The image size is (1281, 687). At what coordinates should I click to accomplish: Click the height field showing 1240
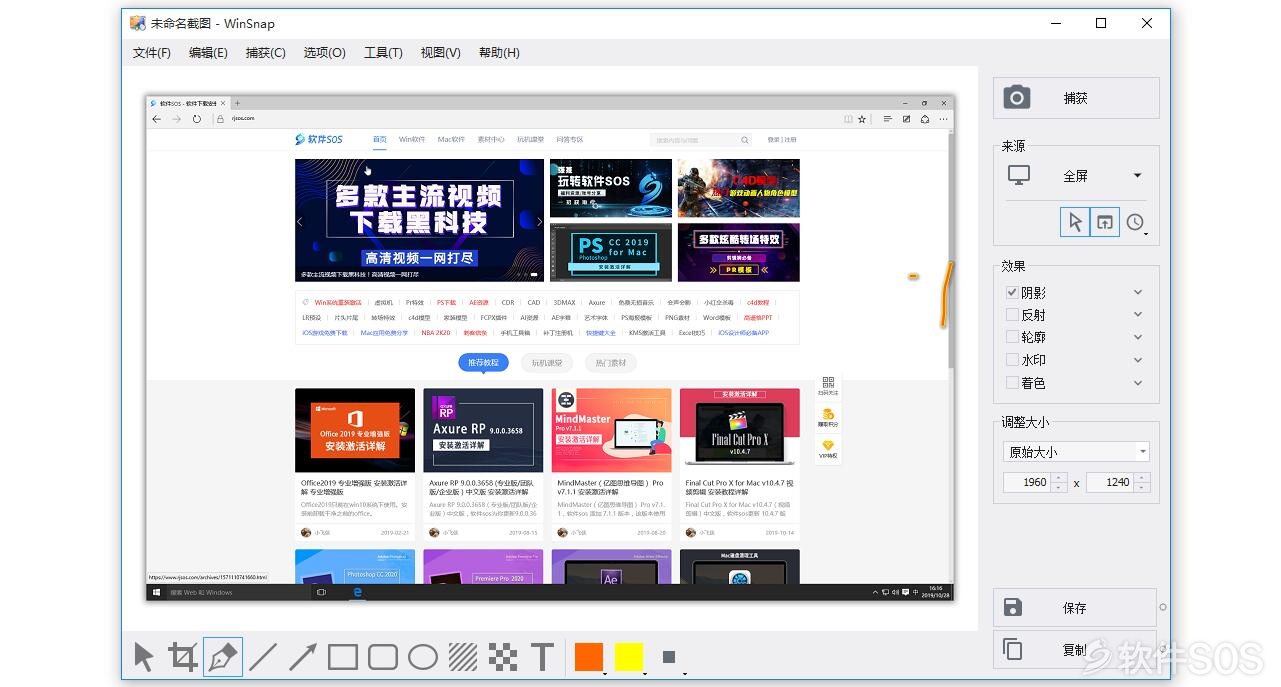pyautogui.click(x=1109, y=482)
